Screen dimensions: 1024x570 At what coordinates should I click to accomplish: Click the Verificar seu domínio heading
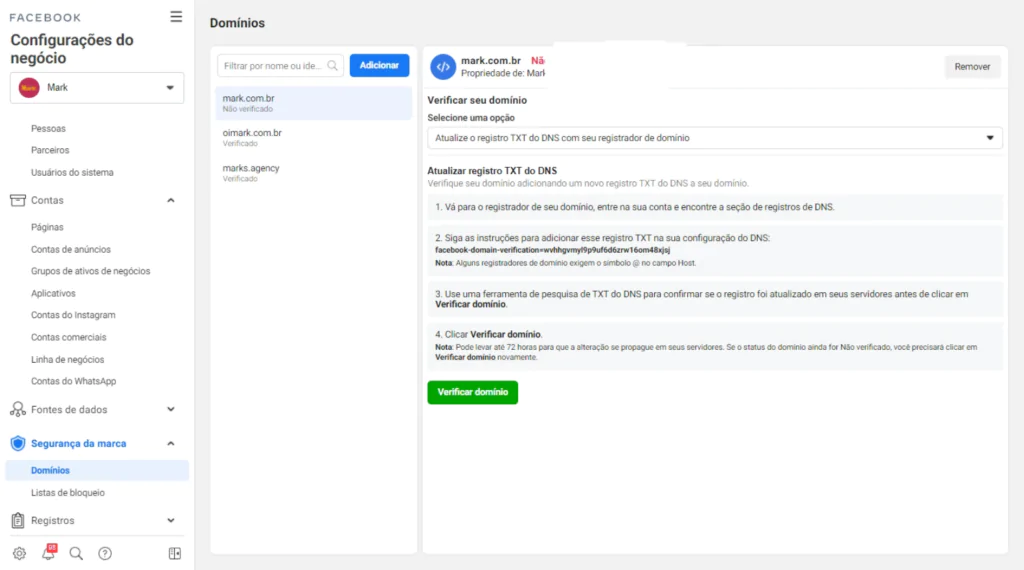point(477,100)
